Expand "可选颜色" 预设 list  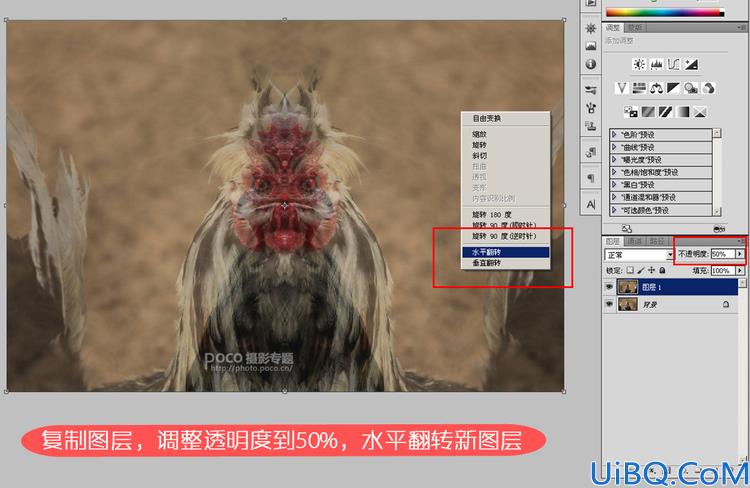(614, 210)
